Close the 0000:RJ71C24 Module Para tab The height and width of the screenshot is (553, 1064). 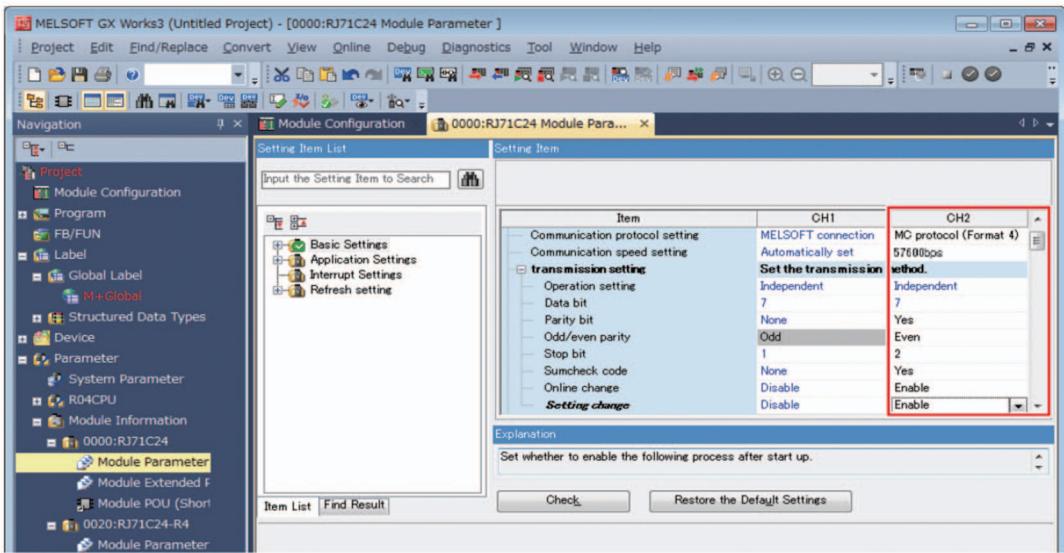pos(643,124)
